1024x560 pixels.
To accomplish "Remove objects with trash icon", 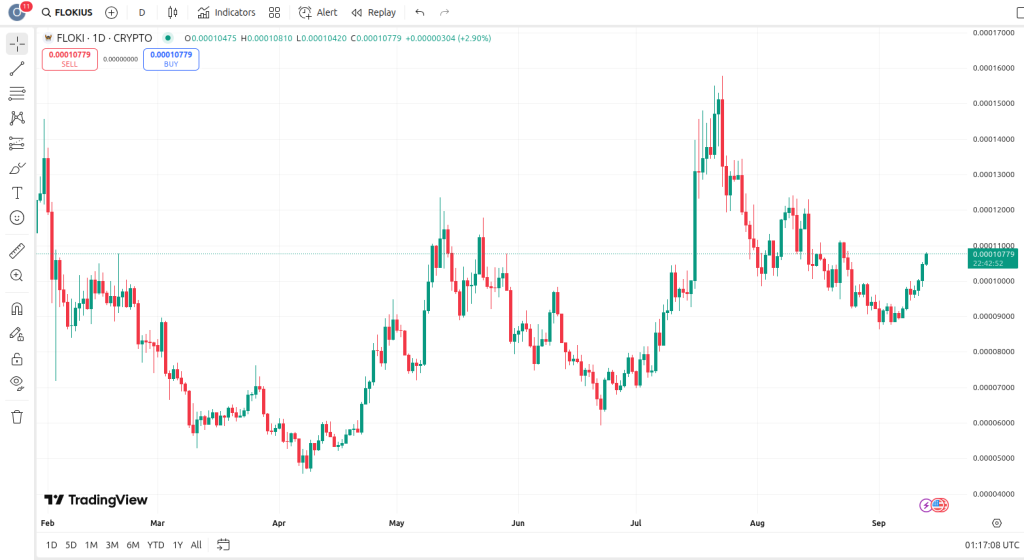I will coord(17,417).
